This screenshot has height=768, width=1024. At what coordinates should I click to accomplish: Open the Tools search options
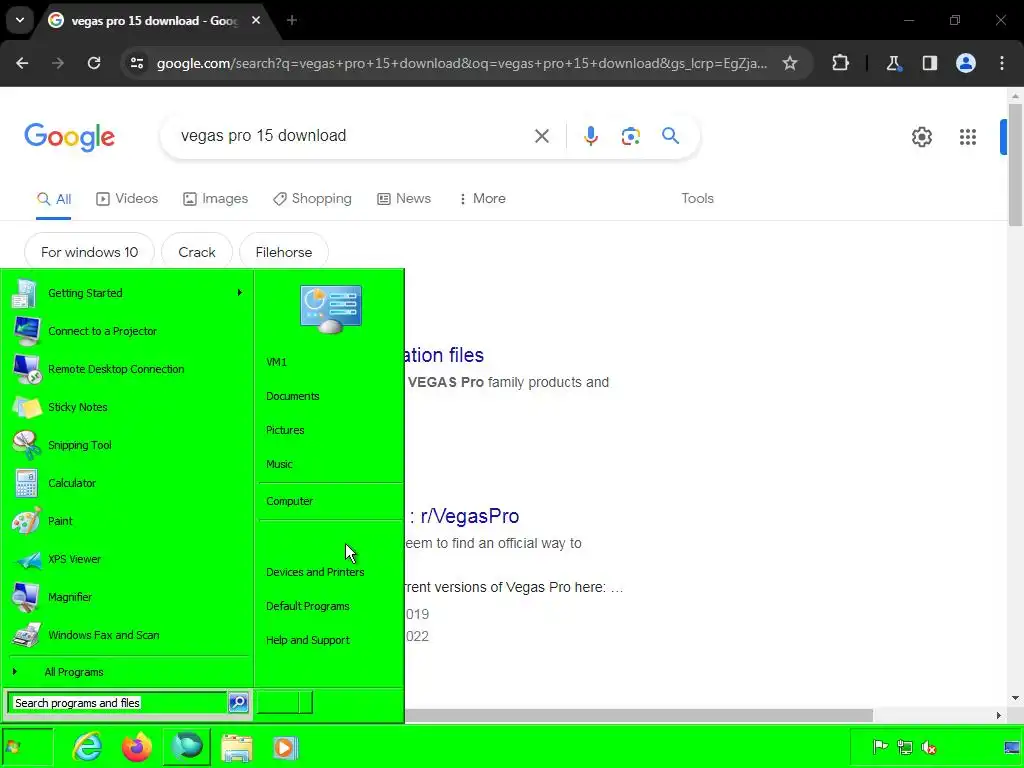[x=697, y=199]
